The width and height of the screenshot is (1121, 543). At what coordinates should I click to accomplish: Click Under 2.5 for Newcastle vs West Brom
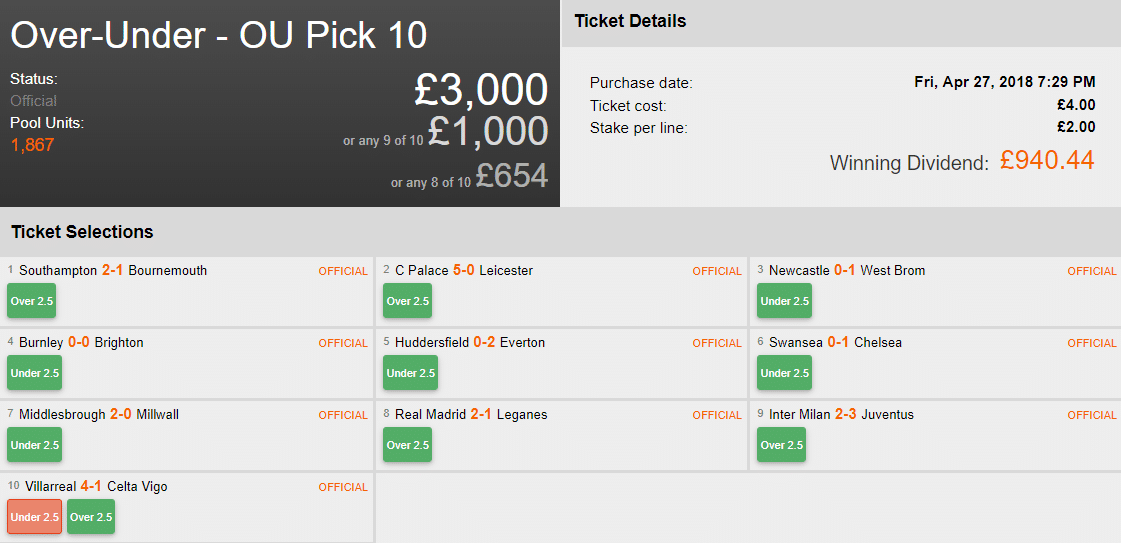pyautogui.click(x=784, y=301)
